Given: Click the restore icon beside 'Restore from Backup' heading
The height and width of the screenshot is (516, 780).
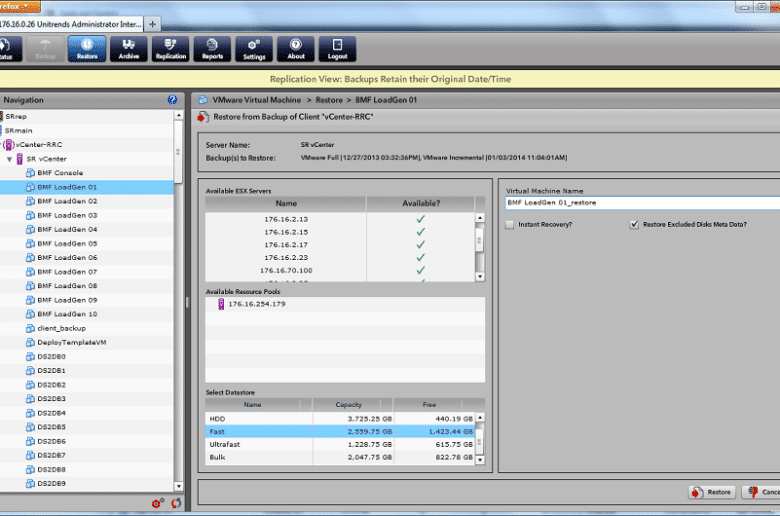Looking at the screenshot, I should (203, 117).
